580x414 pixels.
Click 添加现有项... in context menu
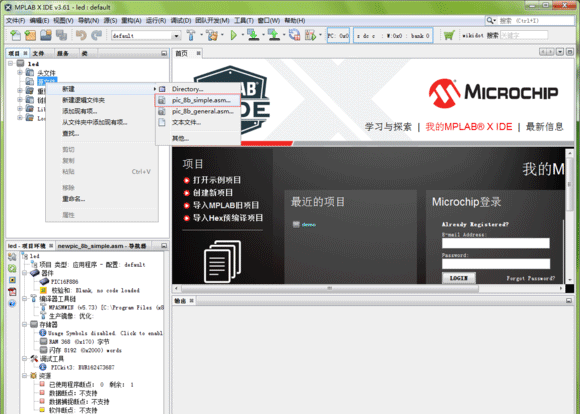[102, 111]
